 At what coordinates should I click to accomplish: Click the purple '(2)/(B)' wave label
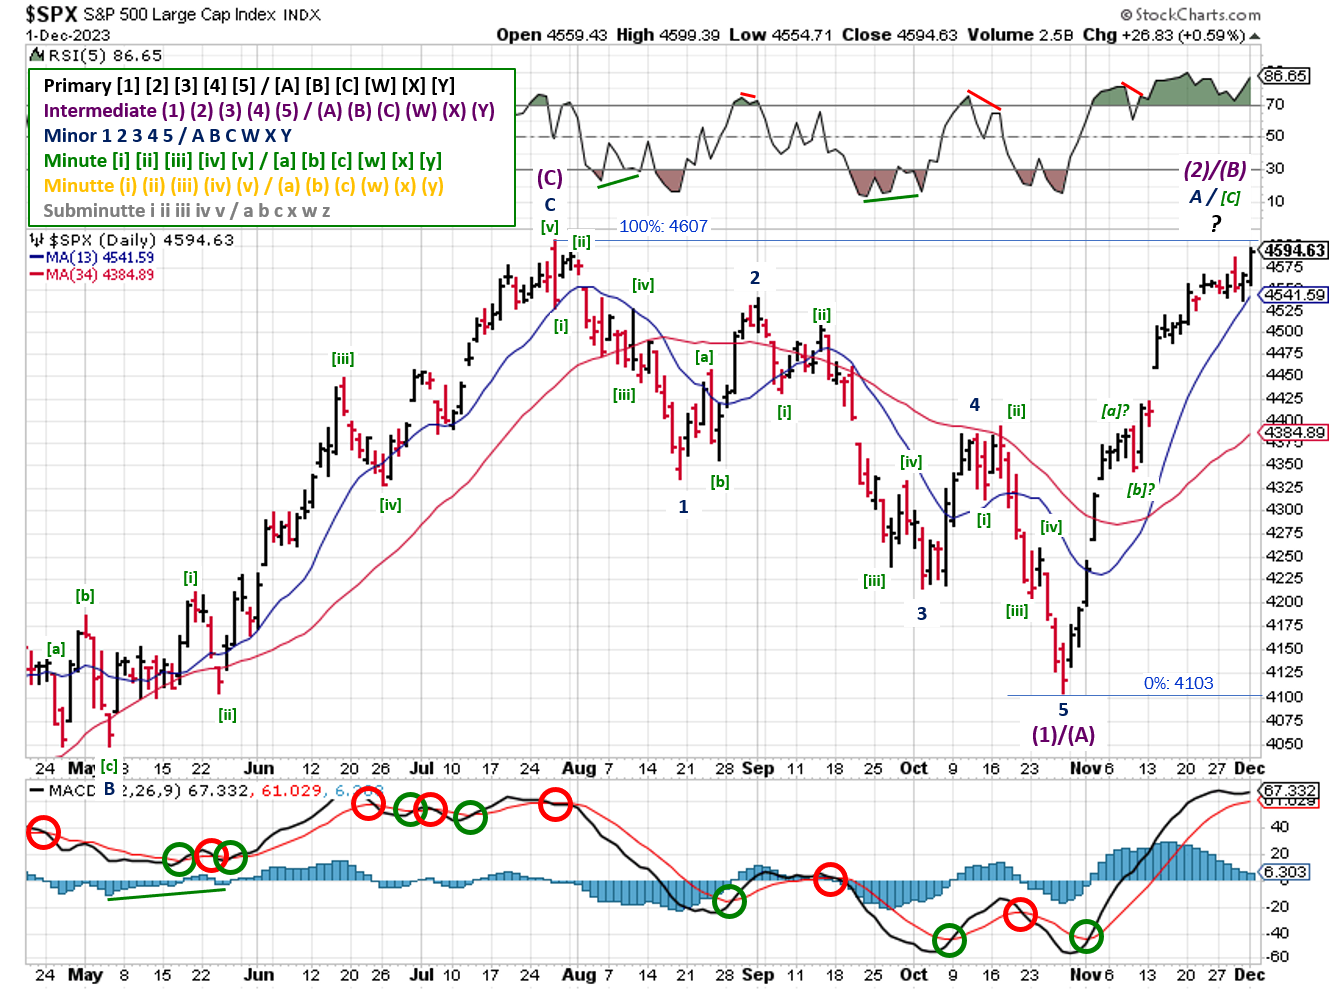[1215, 170]
